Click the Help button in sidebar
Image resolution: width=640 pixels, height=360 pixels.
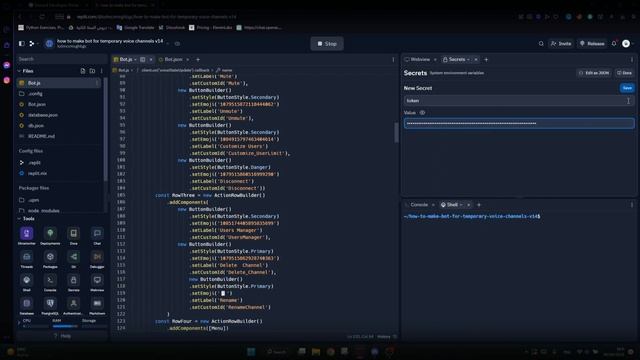(62, 336)
